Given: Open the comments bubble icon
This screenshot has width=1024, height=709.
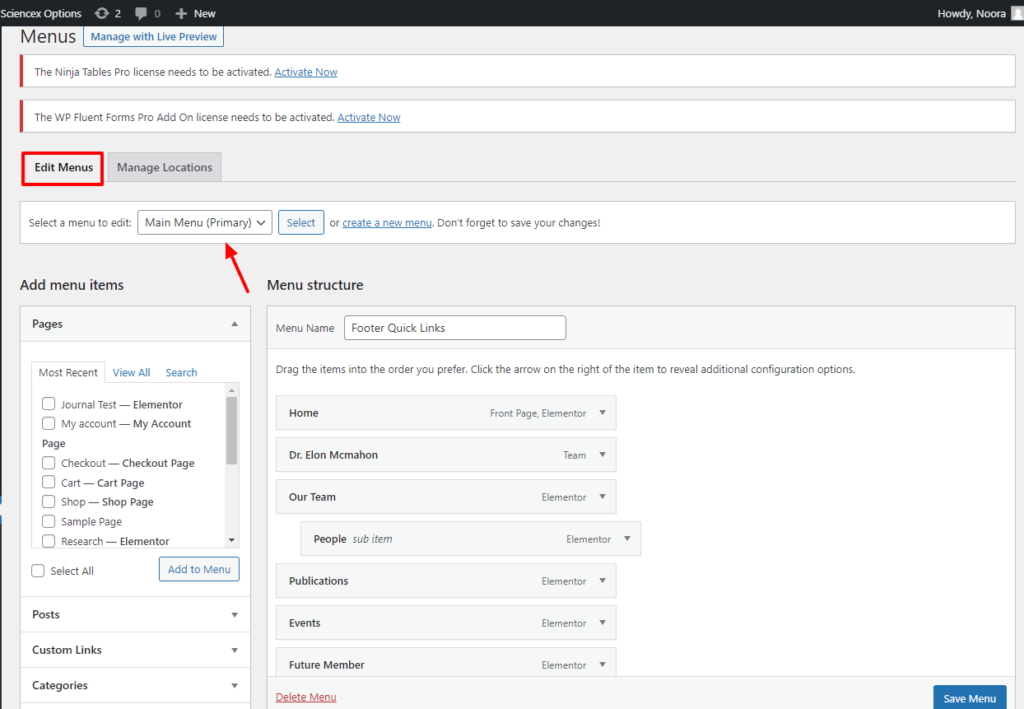Looking at the screenshot, I should pos(142,13).
